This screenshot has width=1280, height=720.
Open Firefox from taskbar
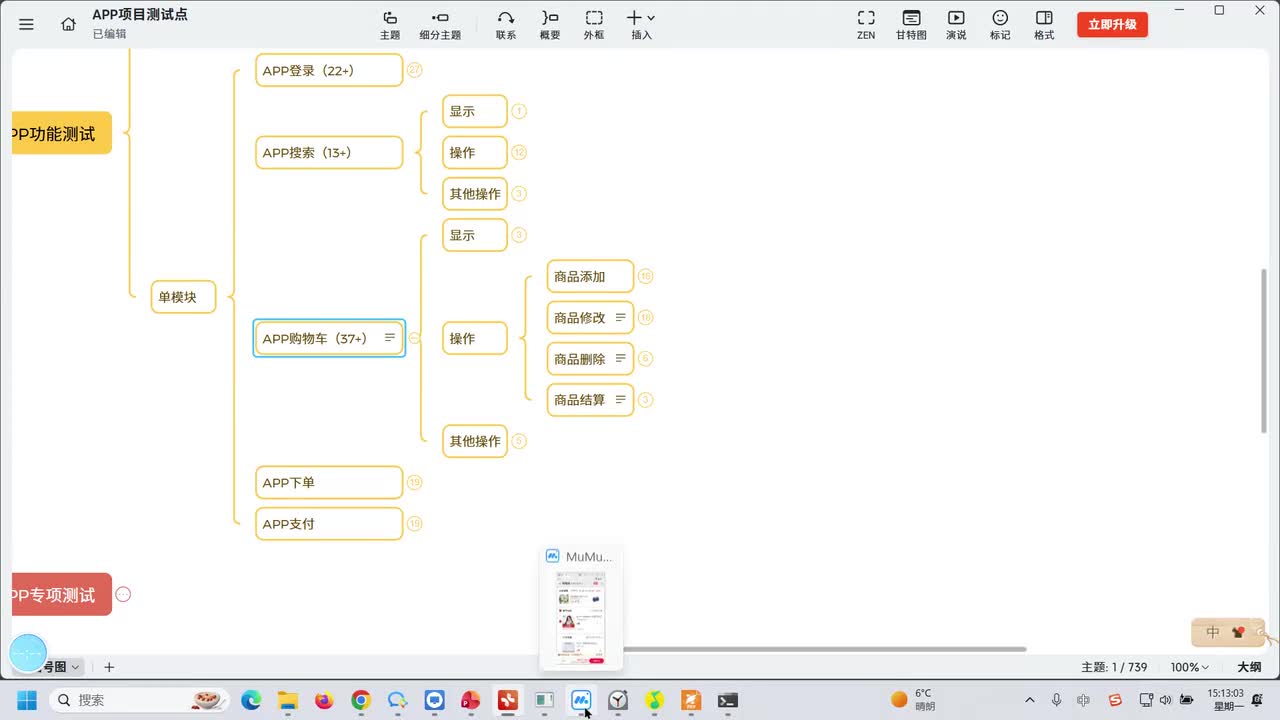324,700
